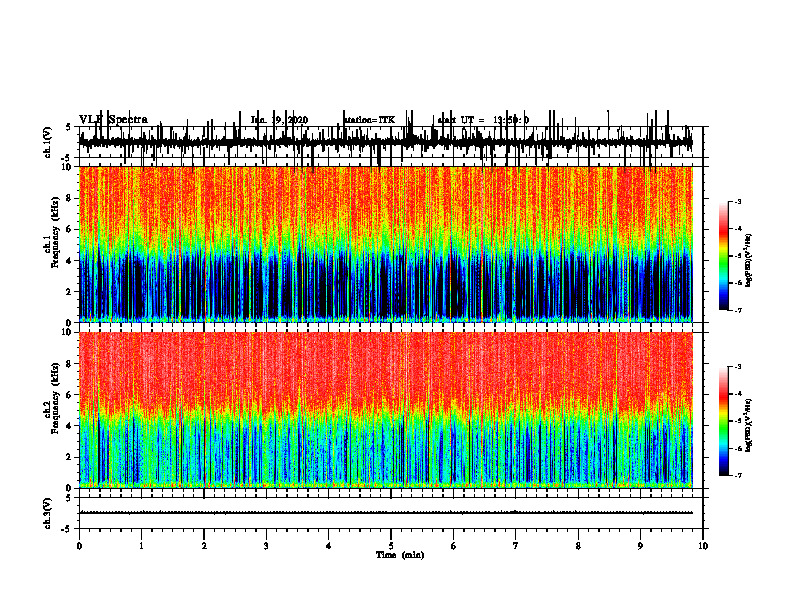
Task: Click the '4' tick on ch.2 frequency axis
Action: [x=70, y=426]
